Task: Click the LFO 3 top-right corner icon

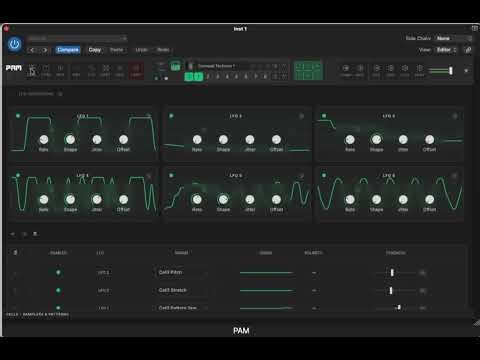Action: pyautogui.click(x=455, y=116)
